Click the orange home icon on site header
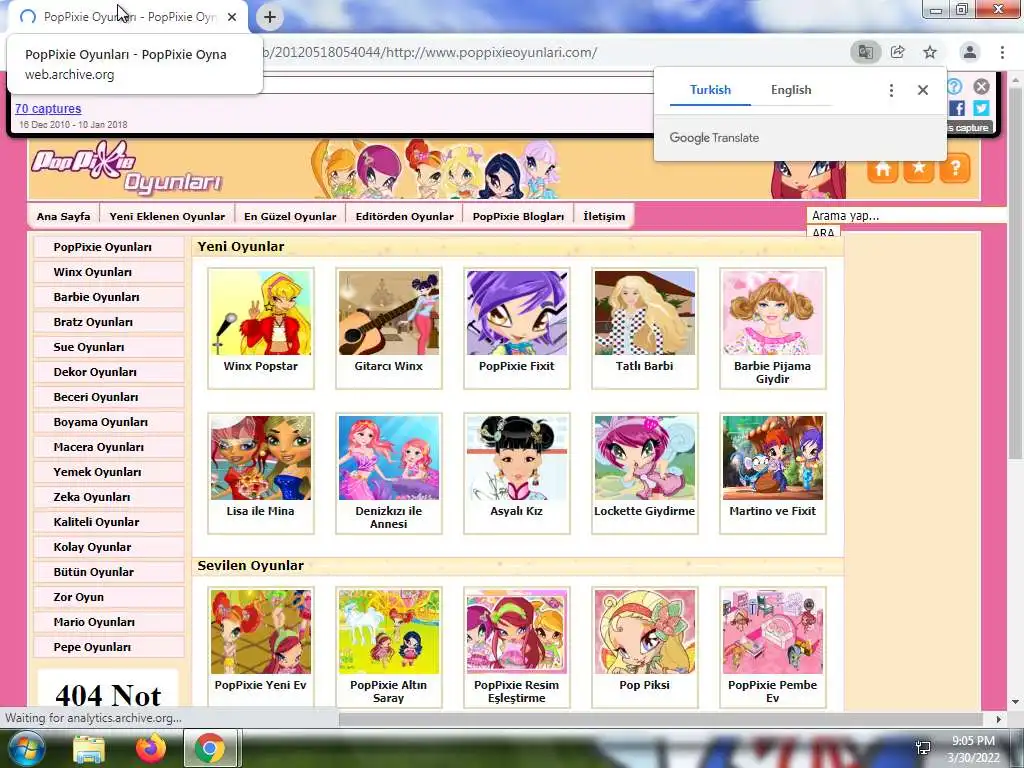The width and height of the screenshot is (1024, 768). pos(882,169)
